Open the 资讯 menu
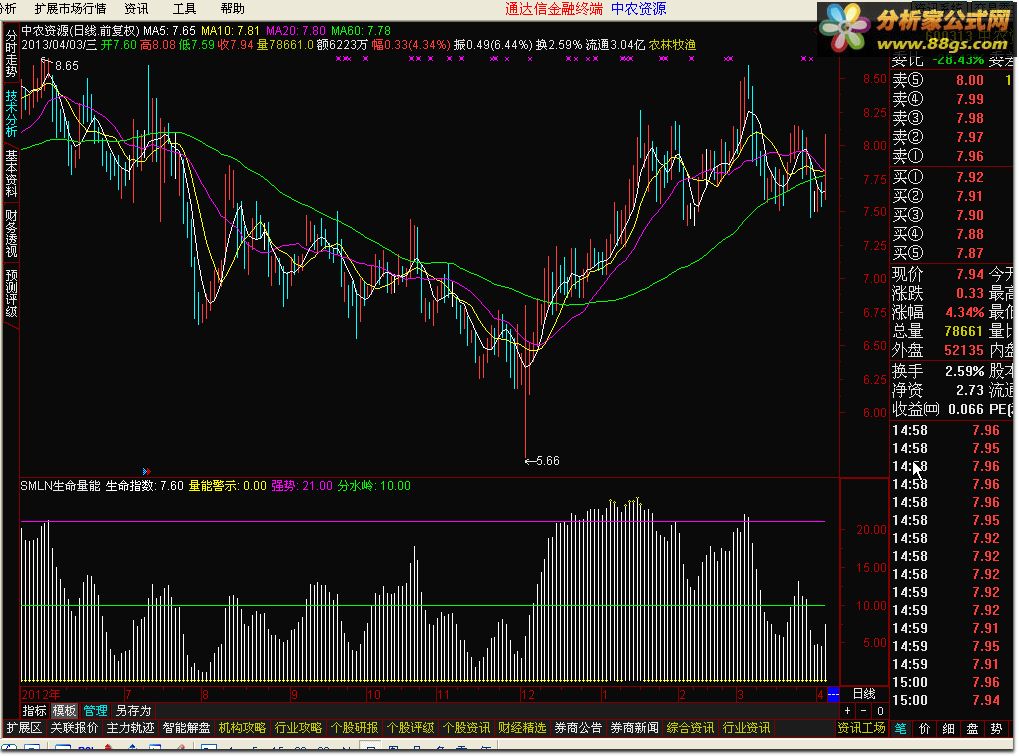1019x756 pixels. 136,8
